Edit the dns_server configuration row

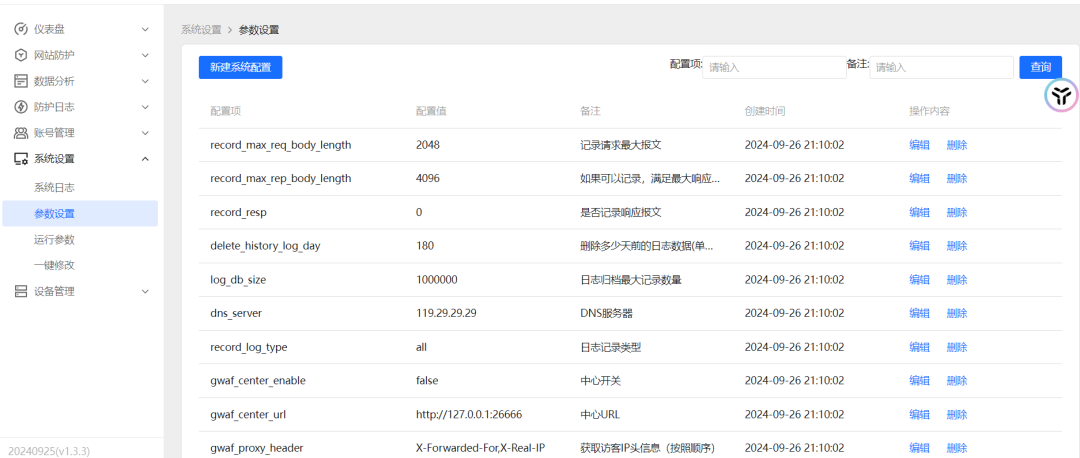919,313
